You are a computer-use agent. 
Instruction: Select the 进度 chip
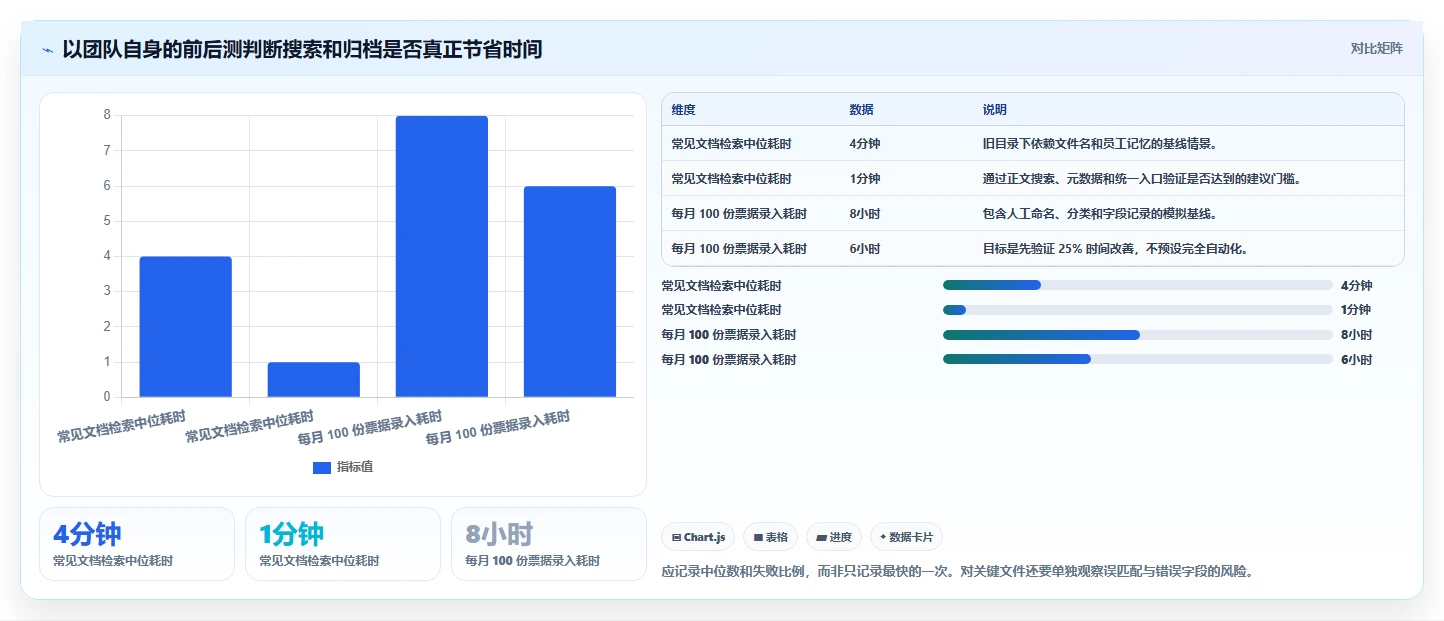point(834,537)
